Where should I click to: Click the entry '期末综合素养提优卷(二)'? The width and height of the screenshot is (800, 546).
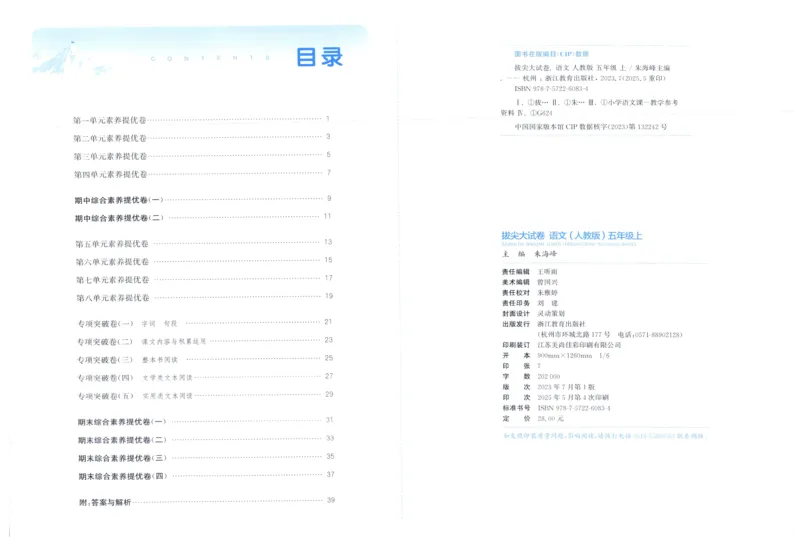tap(122, 440)
